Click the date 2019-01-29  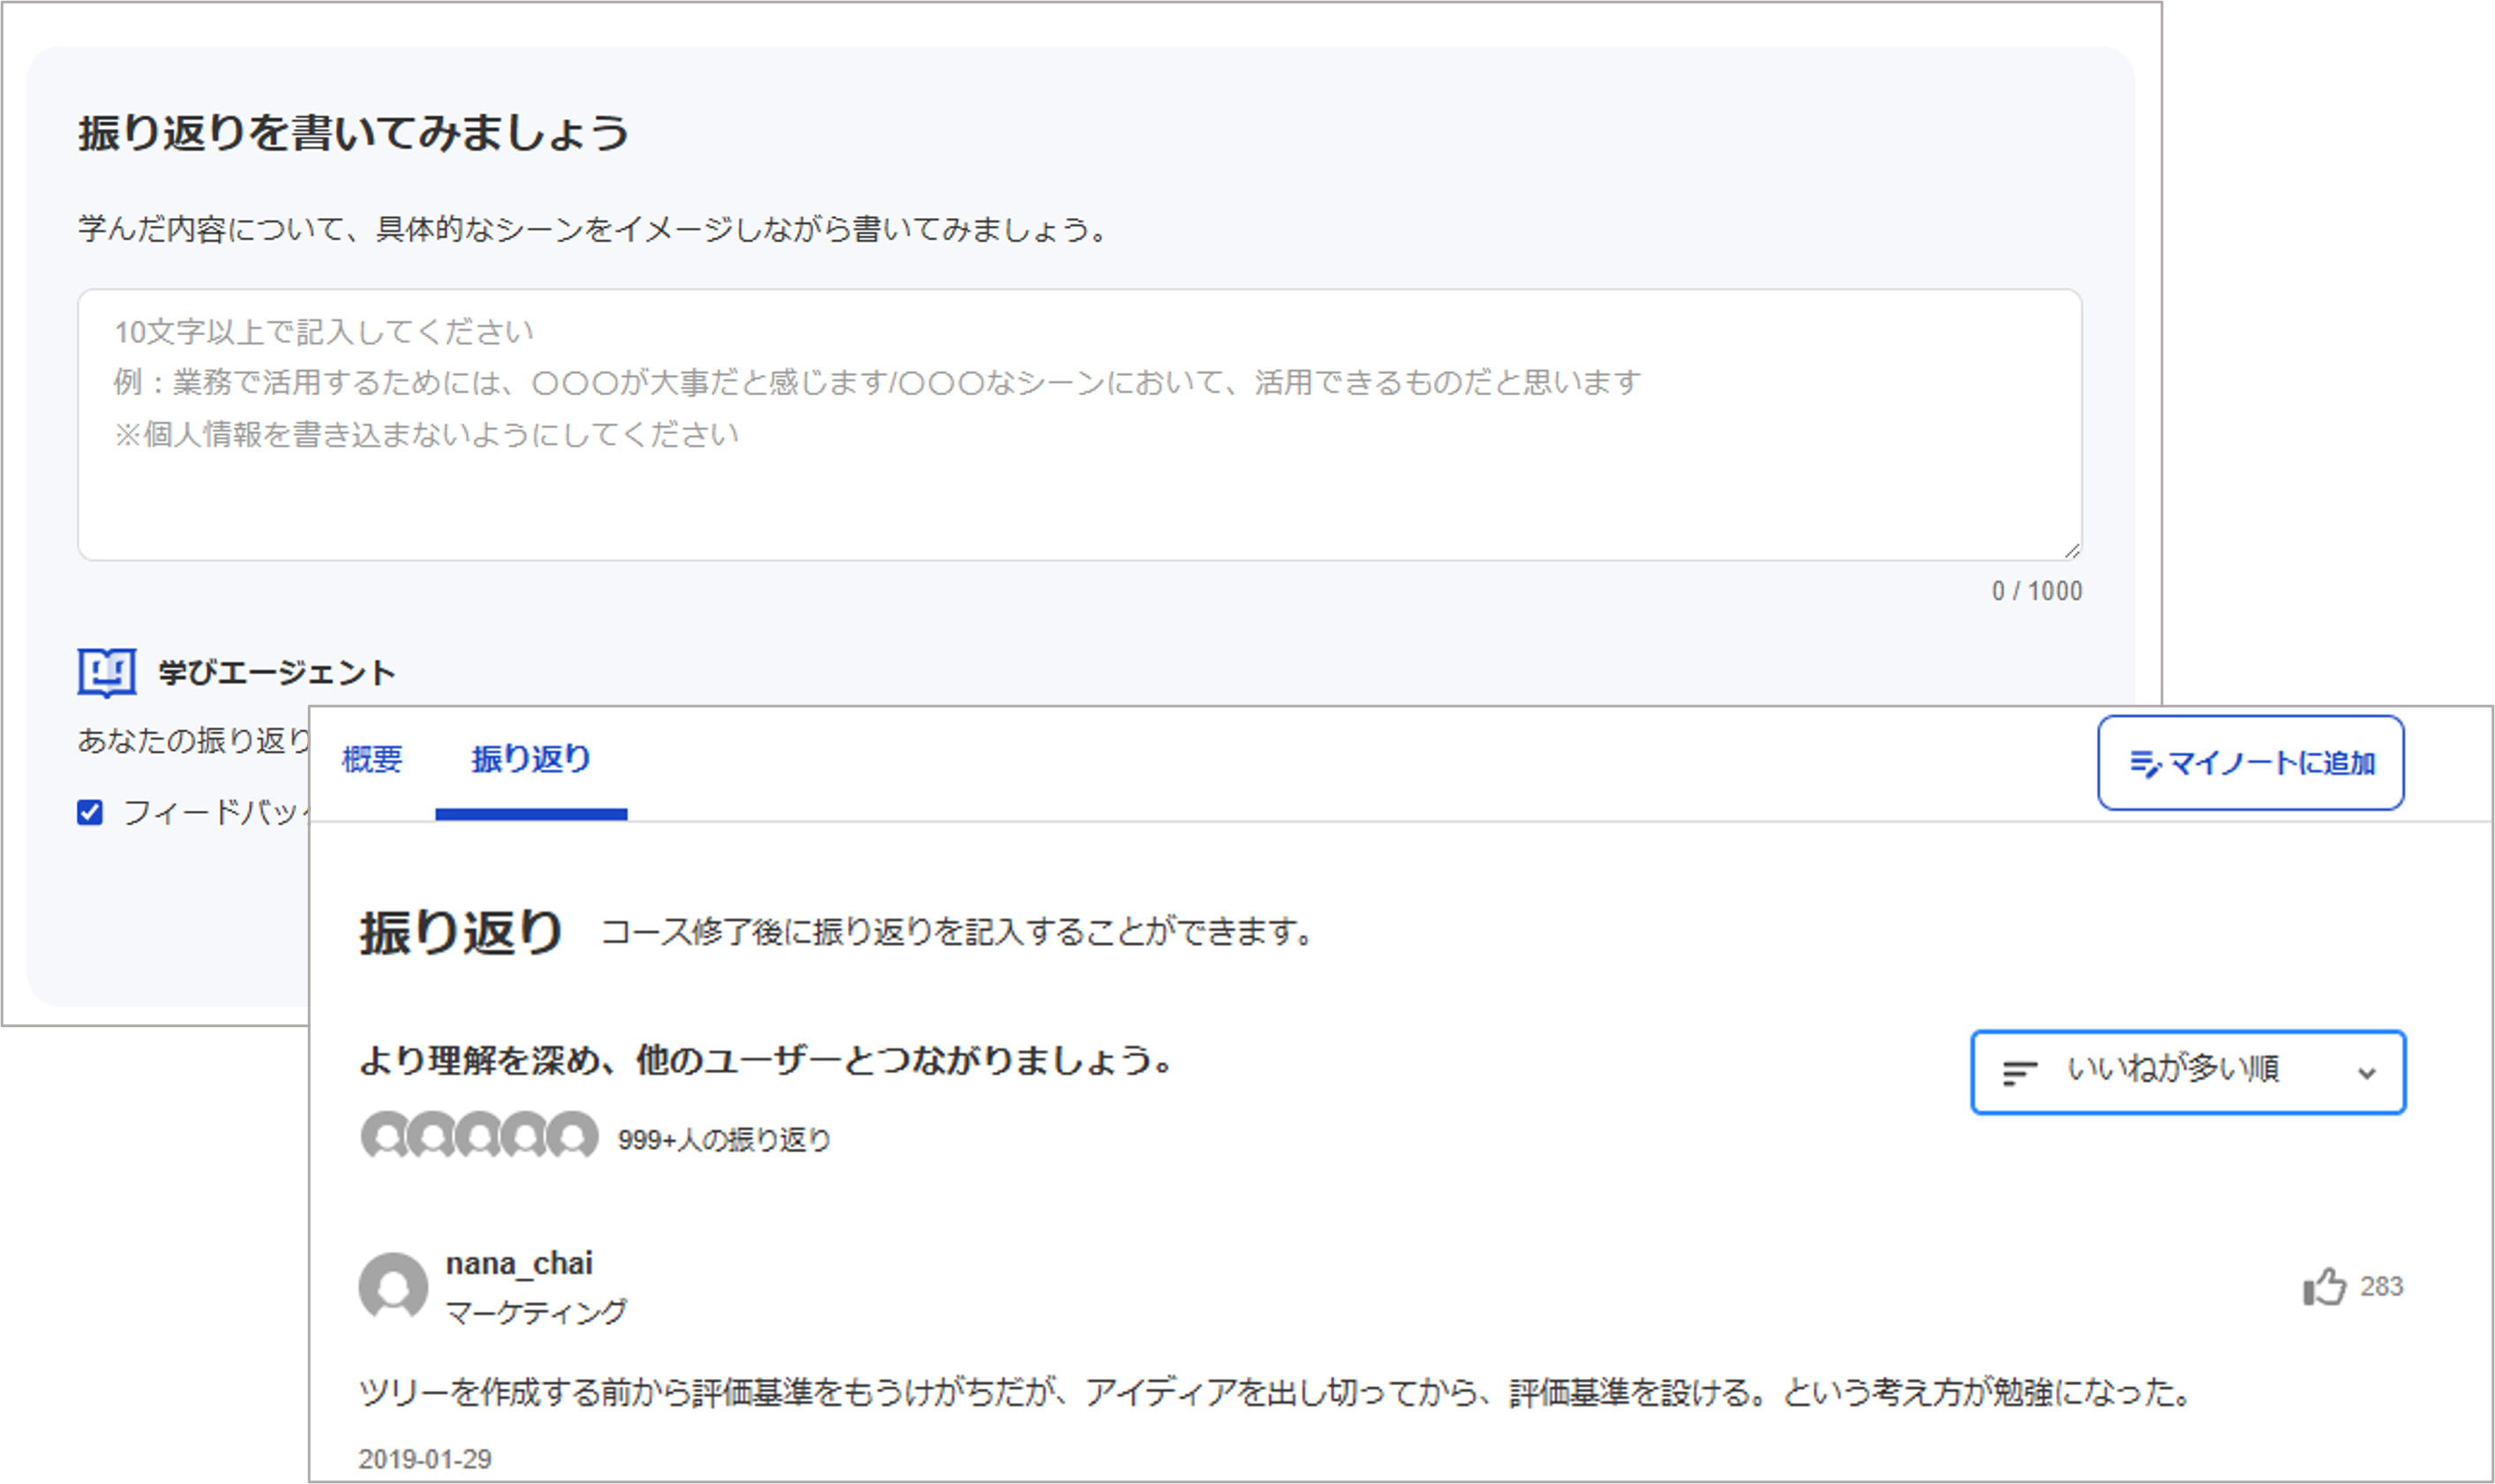coord(425,1459)
